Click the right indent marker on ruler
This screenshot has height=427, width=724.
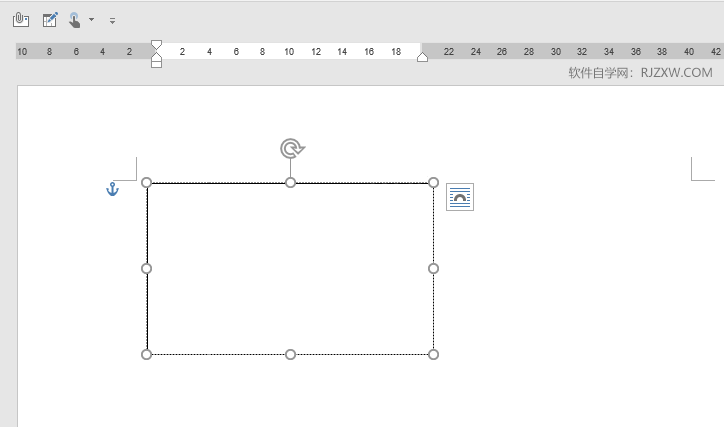(422, 57)
